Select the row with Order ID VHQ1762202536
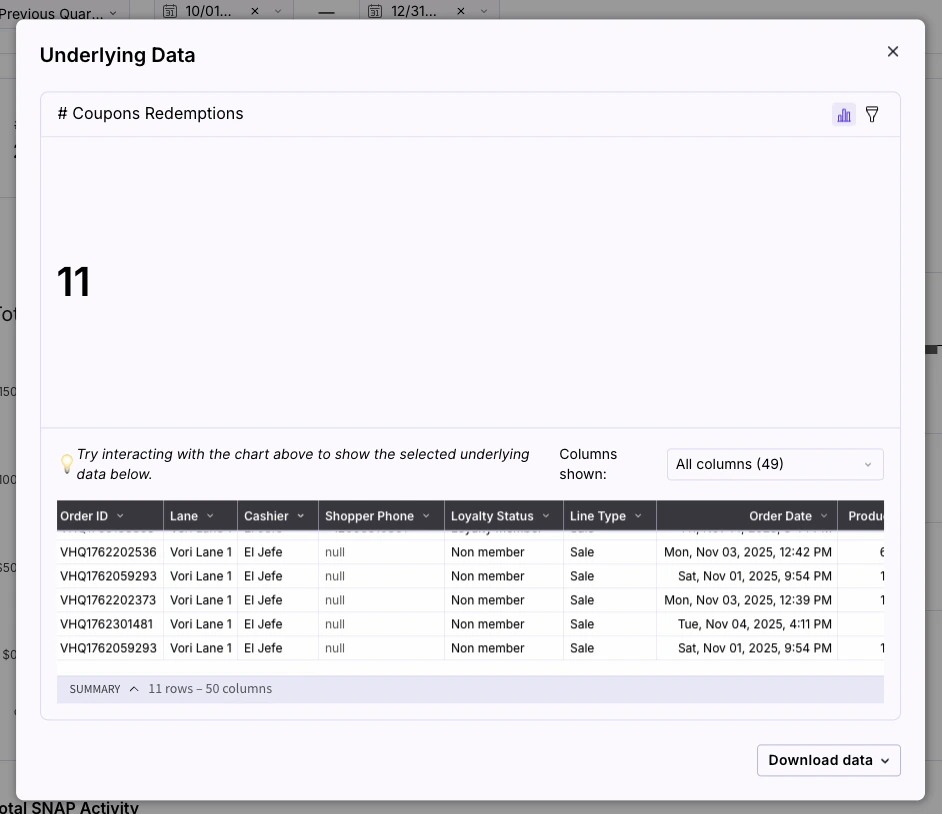The width and height of the screenshot is (942, 814). coord(108,551)
